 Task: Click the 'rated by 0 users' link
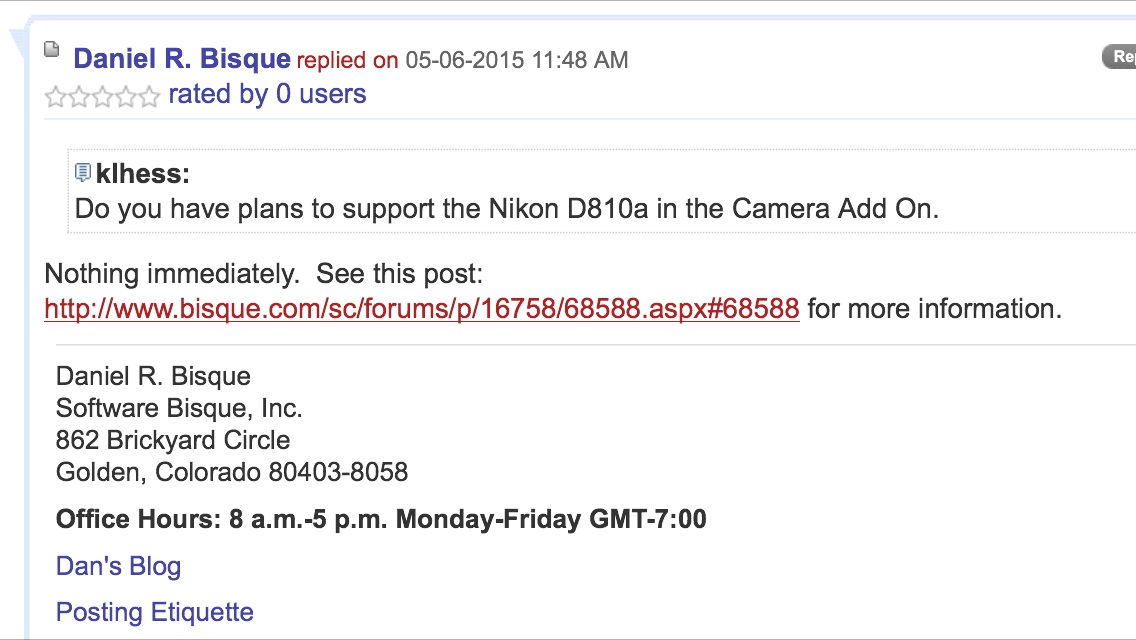pyautogui.click(x=267, y=95)
